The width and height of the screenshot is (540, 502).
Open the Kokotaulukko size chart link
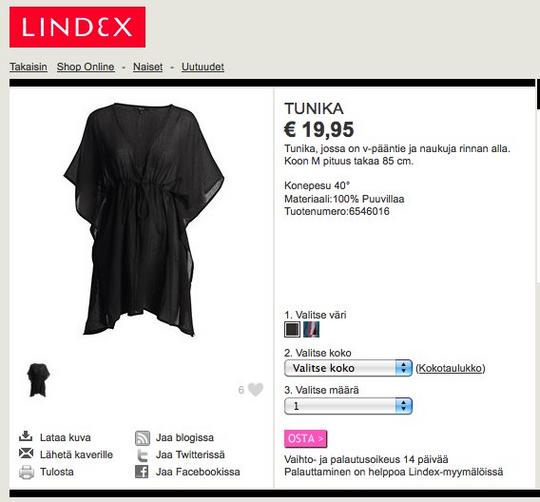coord(450,368)
